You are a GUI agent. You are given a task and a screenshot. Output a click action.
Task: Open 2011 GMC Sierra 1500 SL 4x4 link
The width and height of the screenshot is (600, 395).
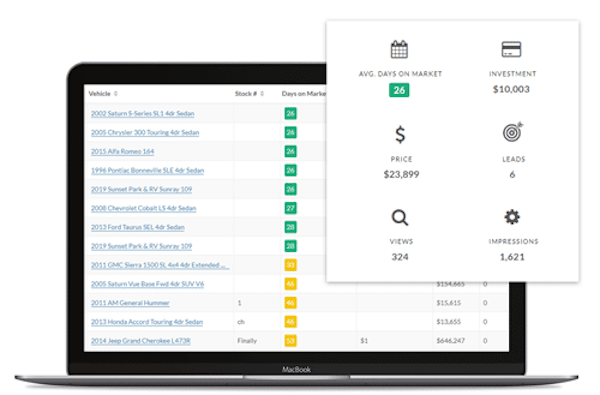(x=160, y=265)
